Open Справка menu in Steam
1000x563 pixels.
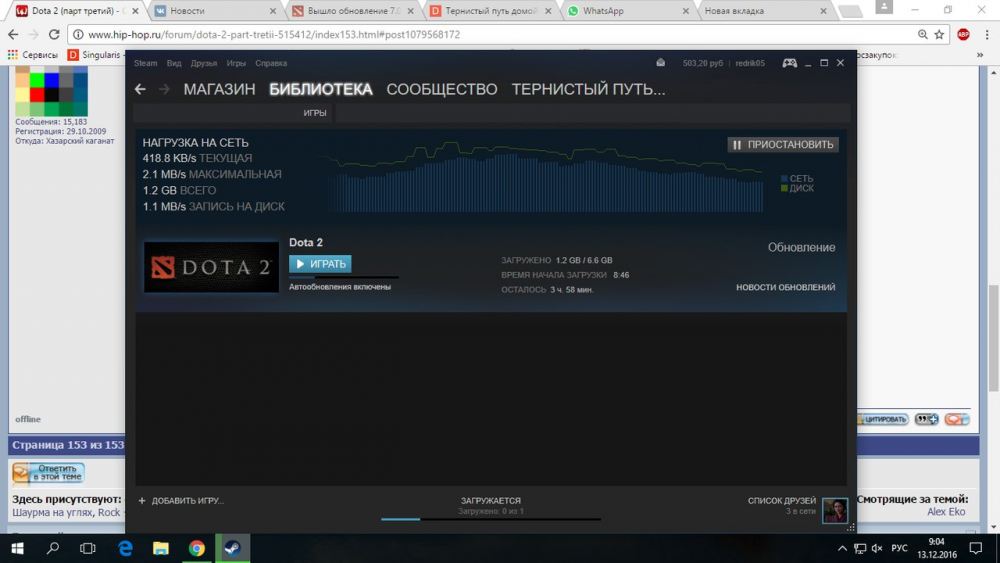(x=271, y=63)
